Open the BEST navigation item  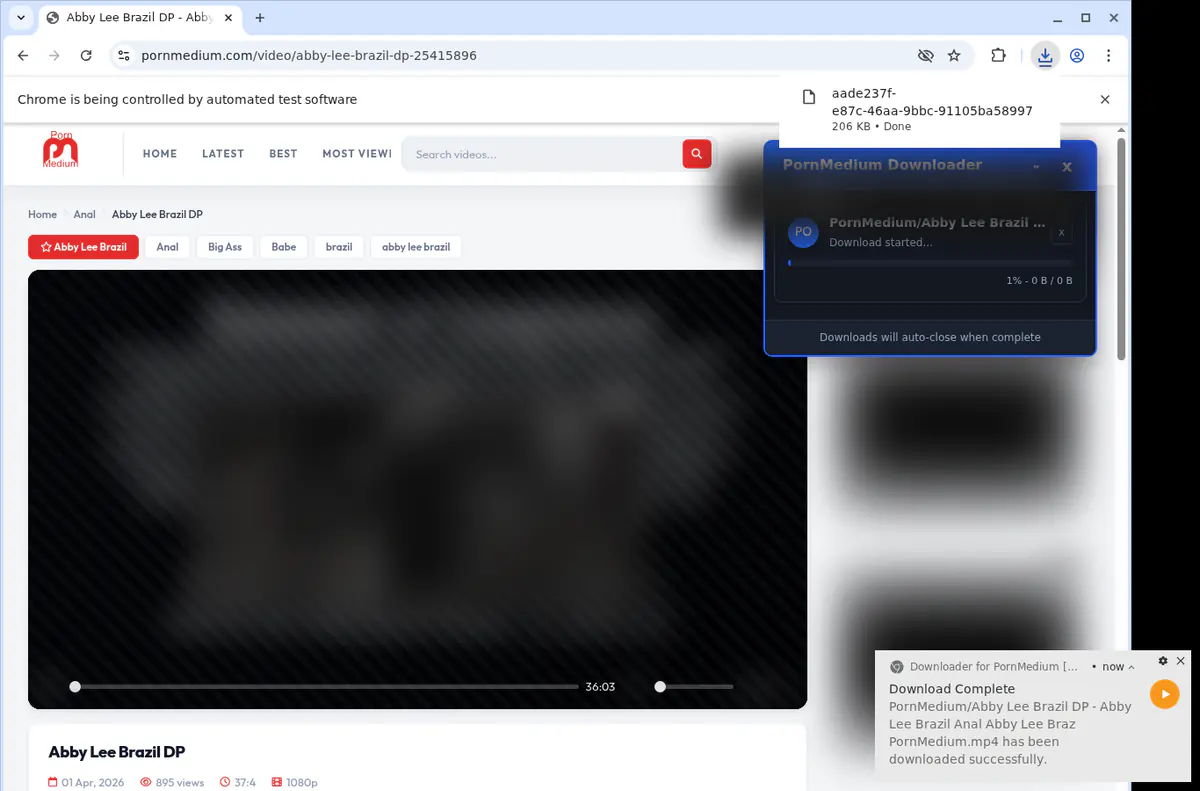point(283,154)
